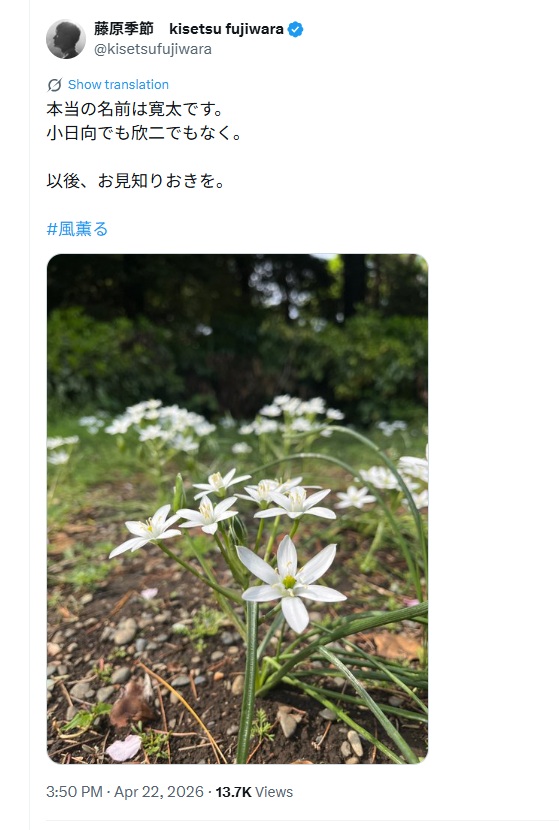
Task: Click the large foreground white flower
Action: tap(290, 583)
